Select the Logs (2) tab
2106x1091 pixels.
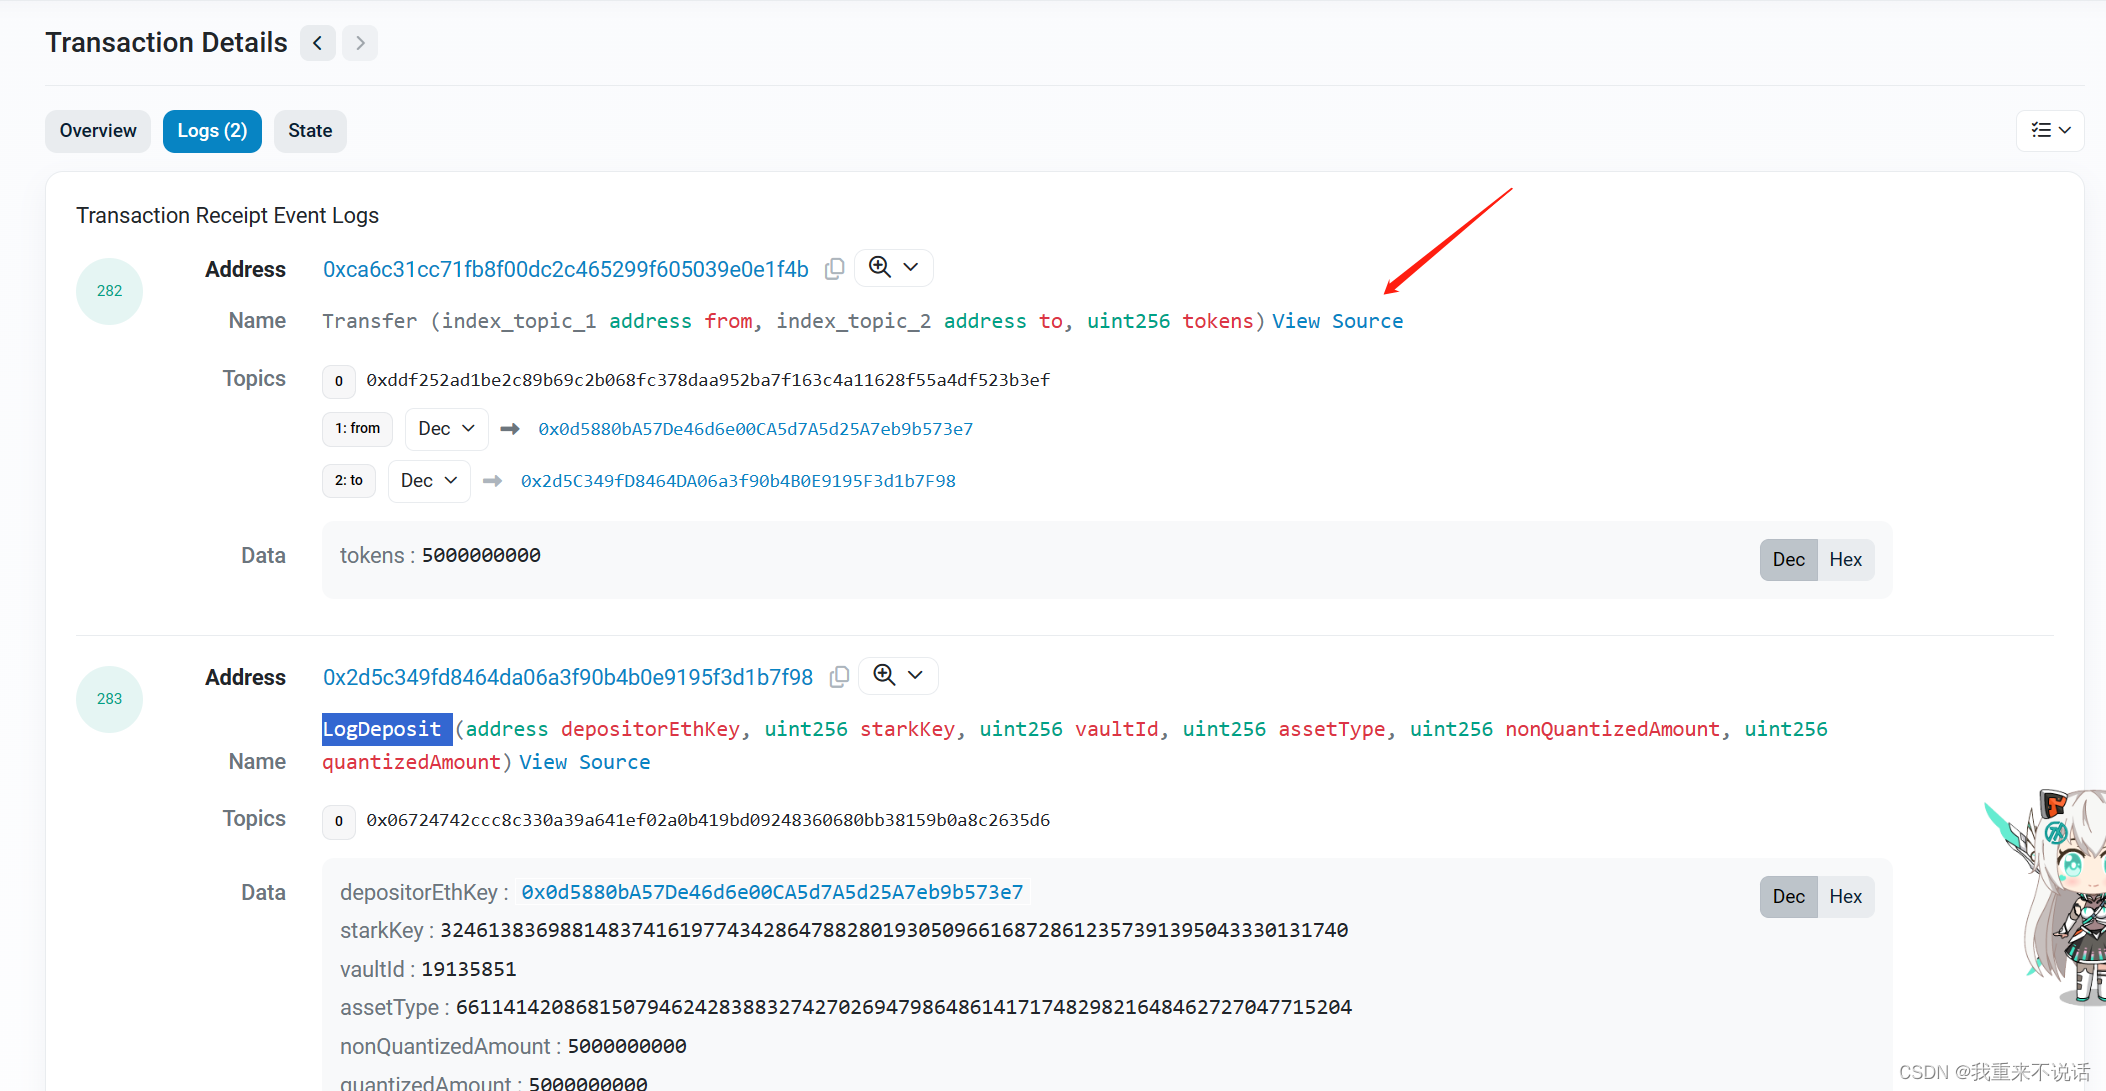pos(212,131)
